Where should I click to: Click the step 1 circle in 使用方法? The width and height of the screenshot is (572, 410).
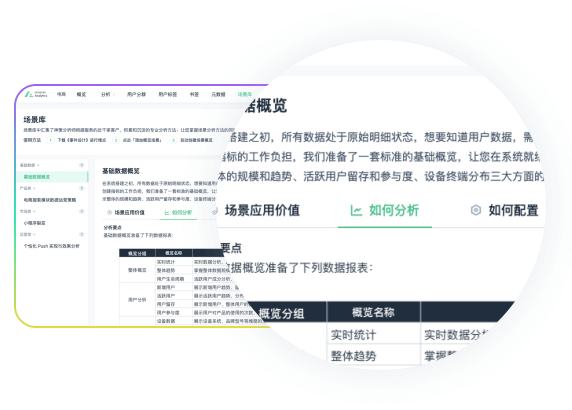click(x=51, y=140)
